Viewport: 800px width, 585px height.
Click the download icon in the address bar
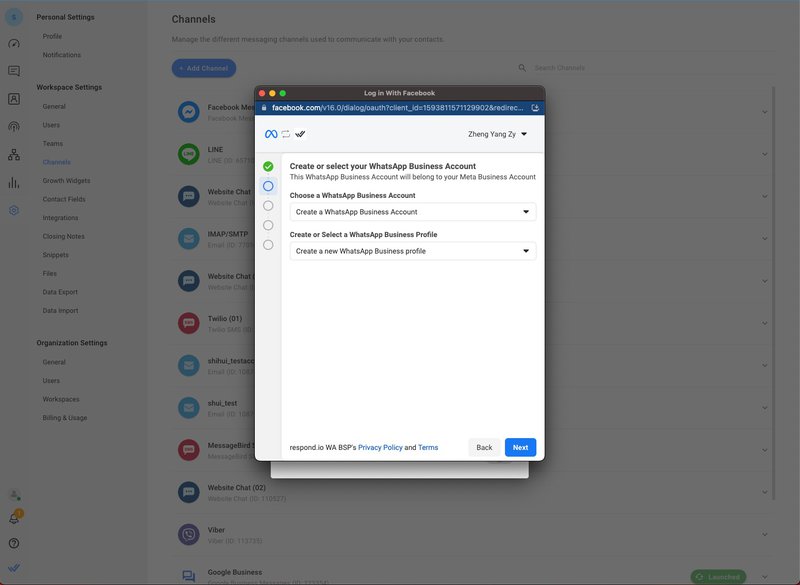tap(535, 108)
